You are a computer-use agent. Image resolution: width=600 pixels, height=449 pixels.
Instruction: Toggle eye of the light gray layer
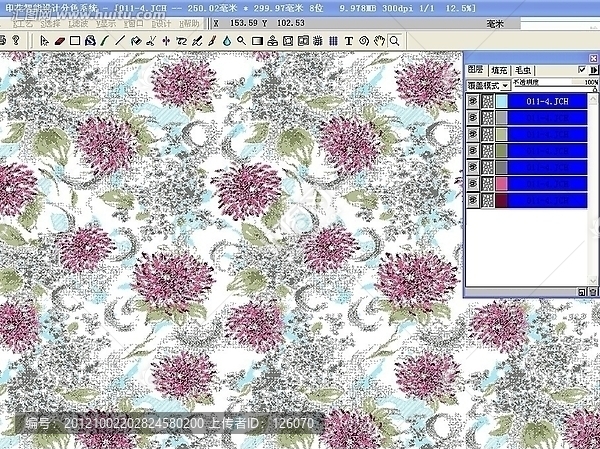[473, 118]
